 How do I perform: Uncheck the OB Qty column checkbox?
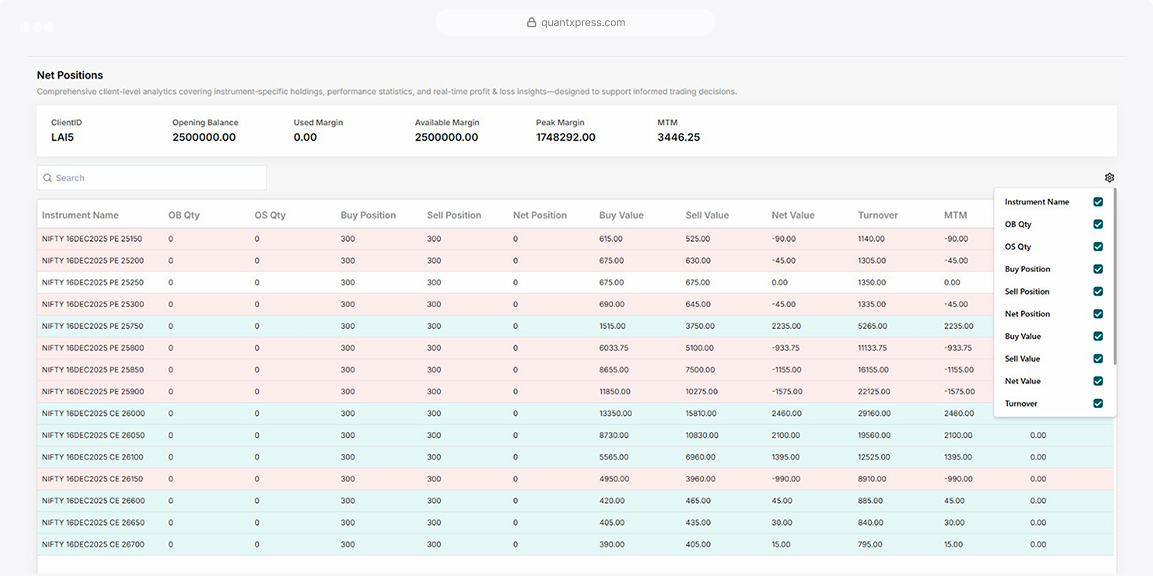click(x=1098, y=224)
